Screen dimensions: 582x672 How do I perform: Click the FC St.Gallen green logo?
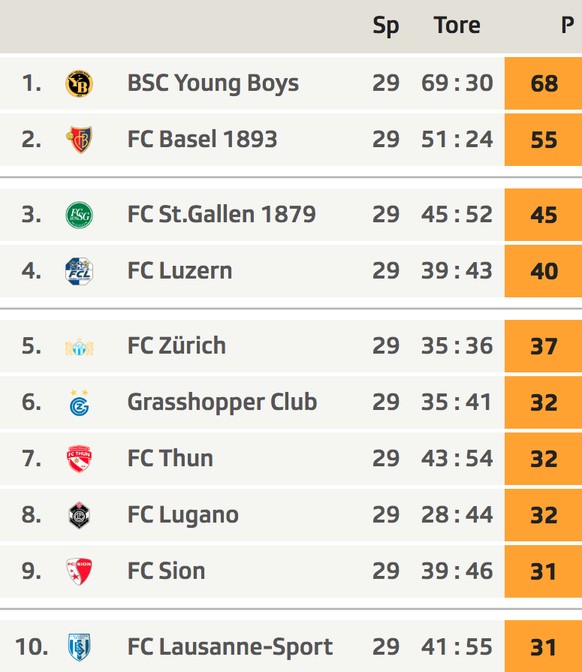click(x=79, y=215)
